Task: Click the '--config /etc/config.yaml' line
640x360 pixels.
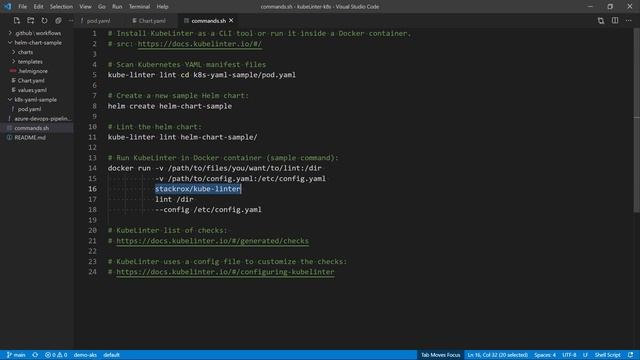Action: (x=208, y=210)
